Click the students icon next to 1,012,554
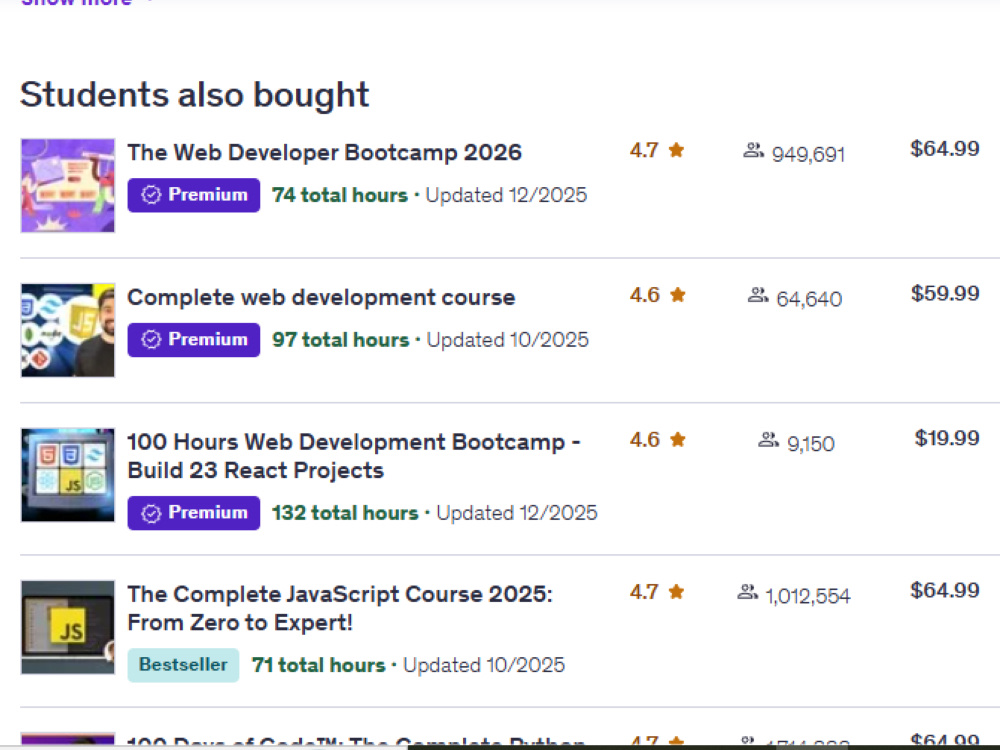Viewport: 1000px width, 750px height. (747, 592)
